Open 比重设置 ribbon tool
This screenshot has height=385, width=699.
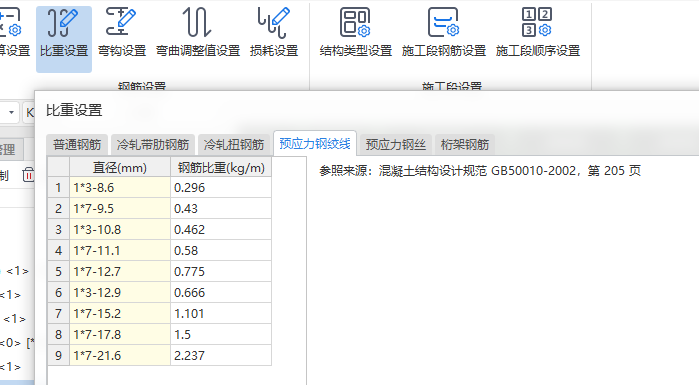pos(64,39)
